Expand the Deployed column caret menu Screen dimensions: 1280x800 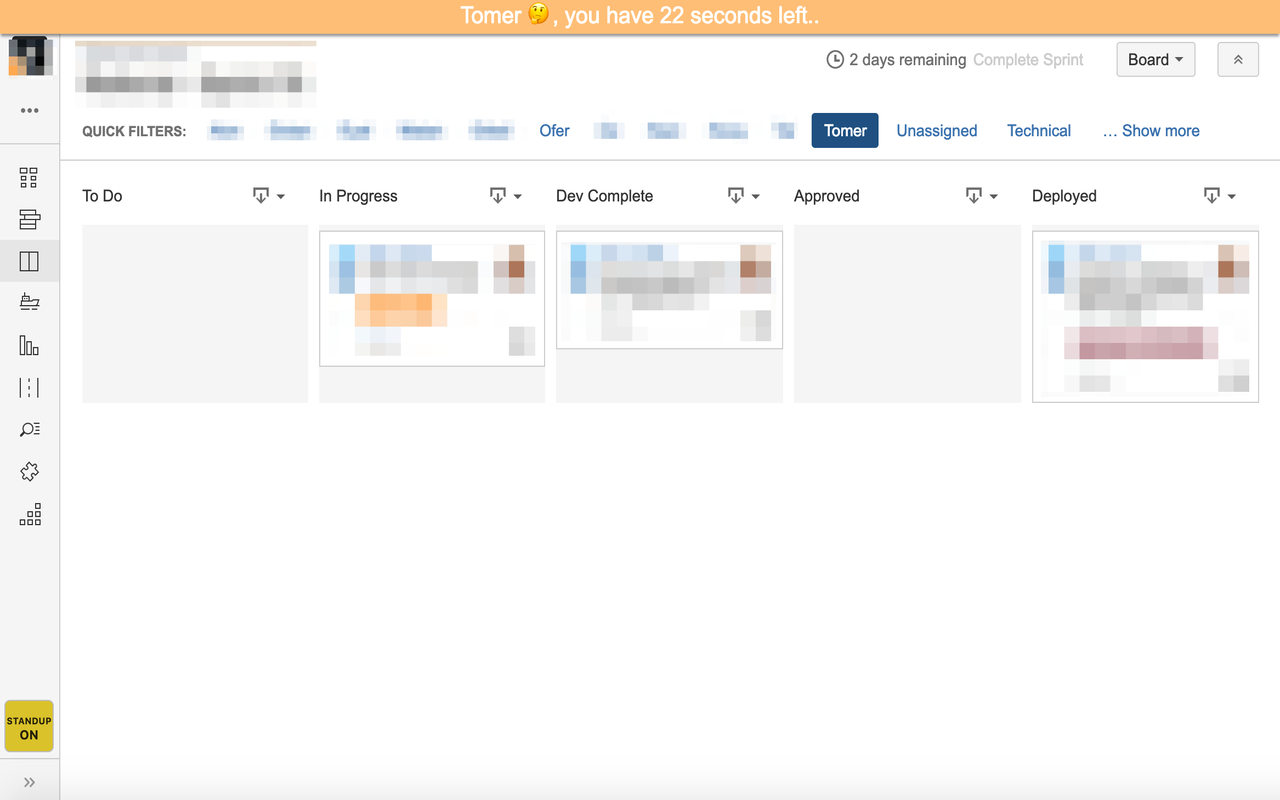pyautogui.click(x=1232, y=197)
